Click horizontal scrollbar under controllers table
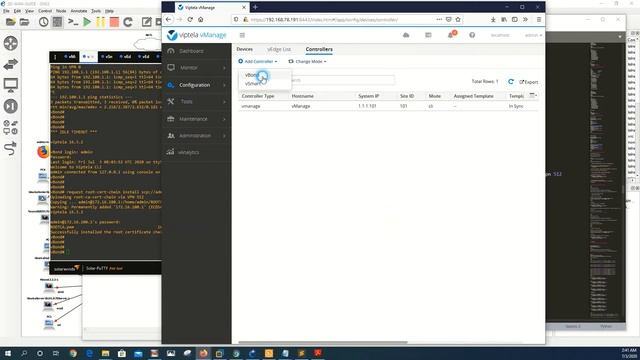Image resolution: width=640 pixels, height=360 pixels. pyautogui.click(x=323, y=342)
